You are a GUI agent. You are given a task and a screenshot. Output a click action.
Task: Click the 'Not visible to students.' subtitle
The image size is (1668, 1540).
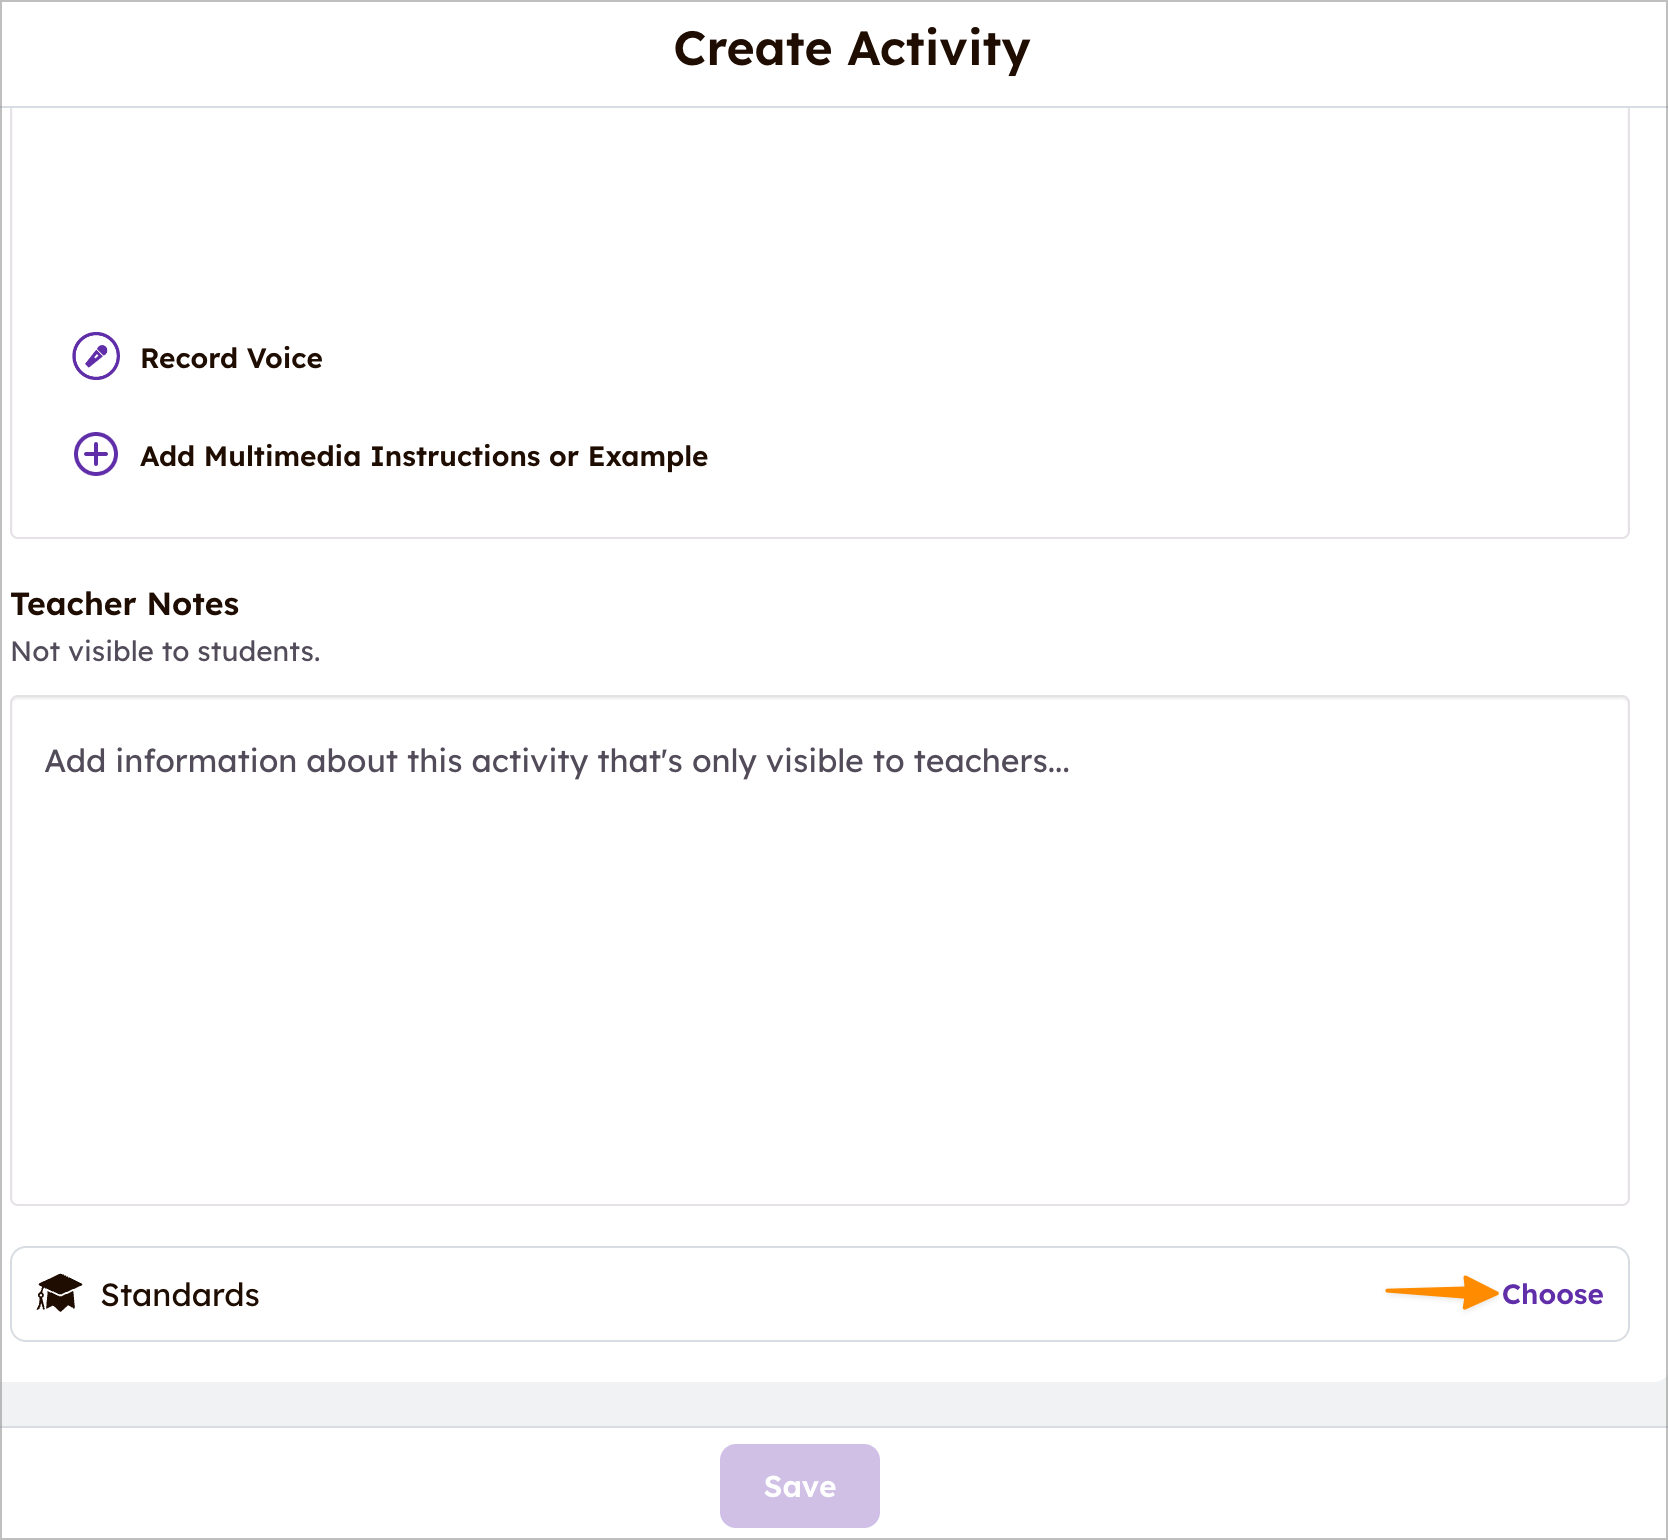coord(165,652)
